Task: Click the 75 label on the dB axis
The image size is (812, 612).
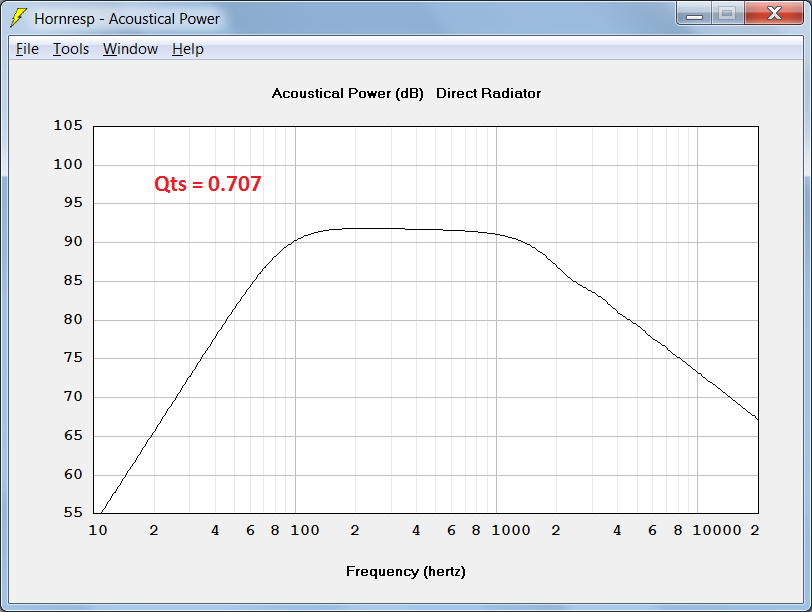Action: 73,358
